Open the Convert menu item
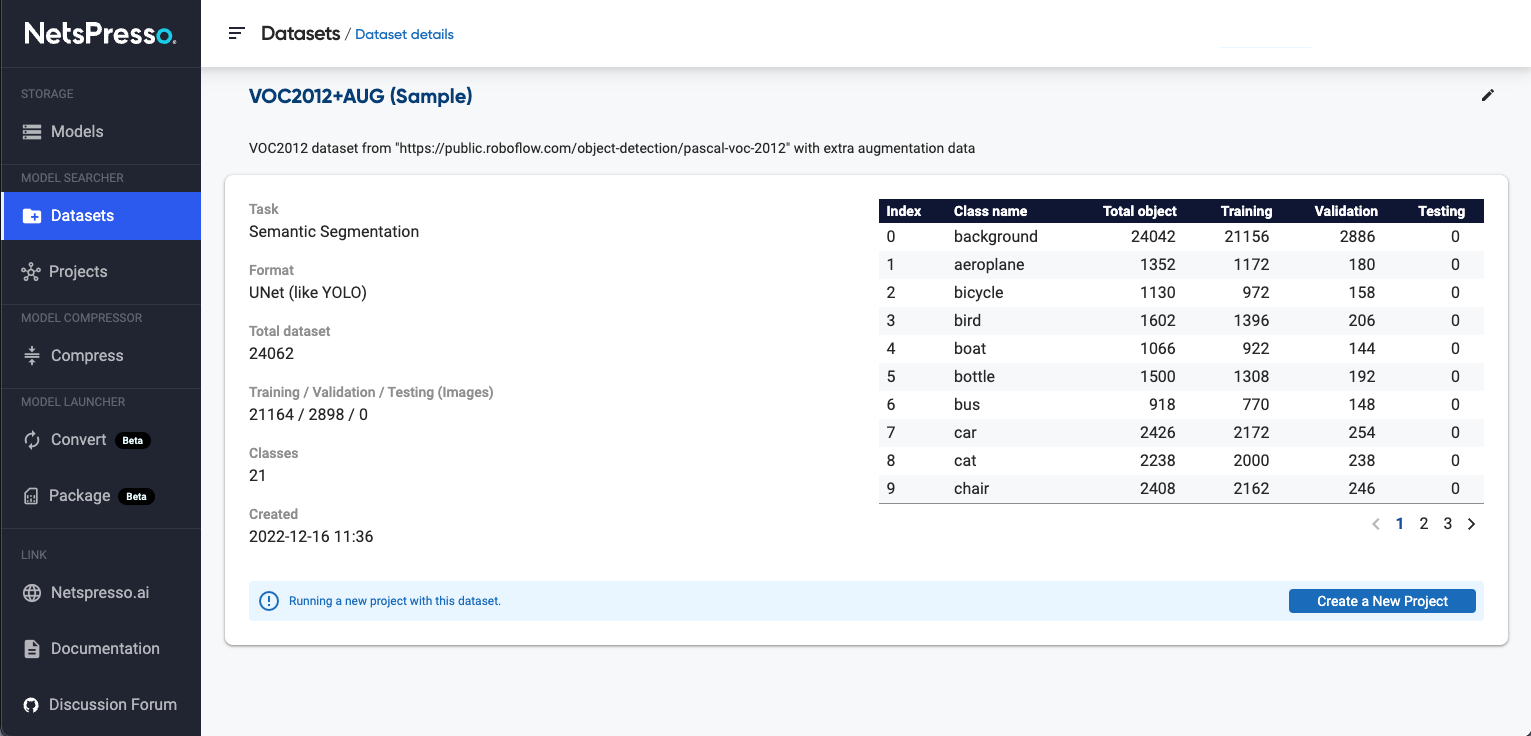The width and height of the screenshot is (1531, 736). coord(101,440)
